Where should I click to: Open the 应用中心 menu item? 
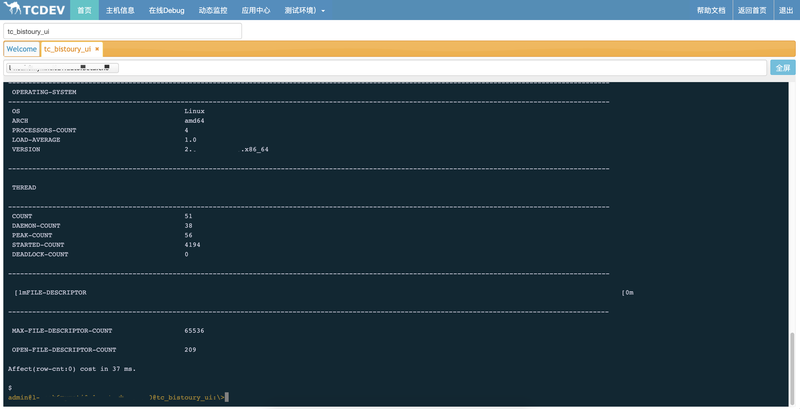coord(256,10)
